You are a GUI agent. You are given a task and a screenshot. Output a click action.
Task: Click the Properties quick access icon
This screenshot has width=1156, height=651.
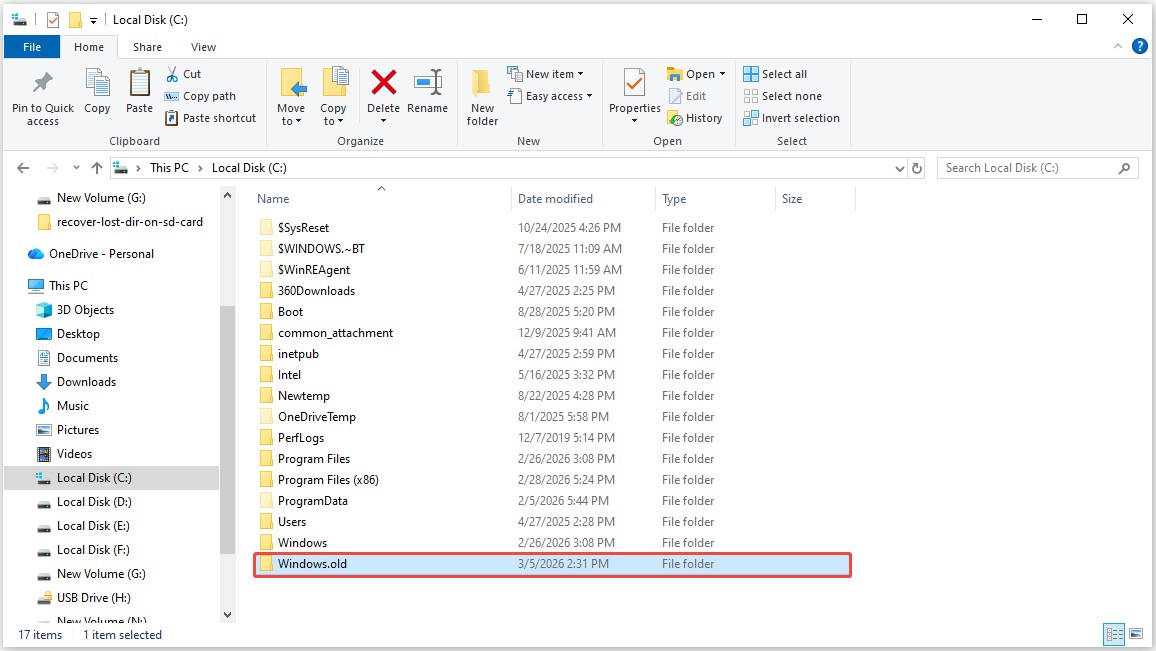coord(53,20)
